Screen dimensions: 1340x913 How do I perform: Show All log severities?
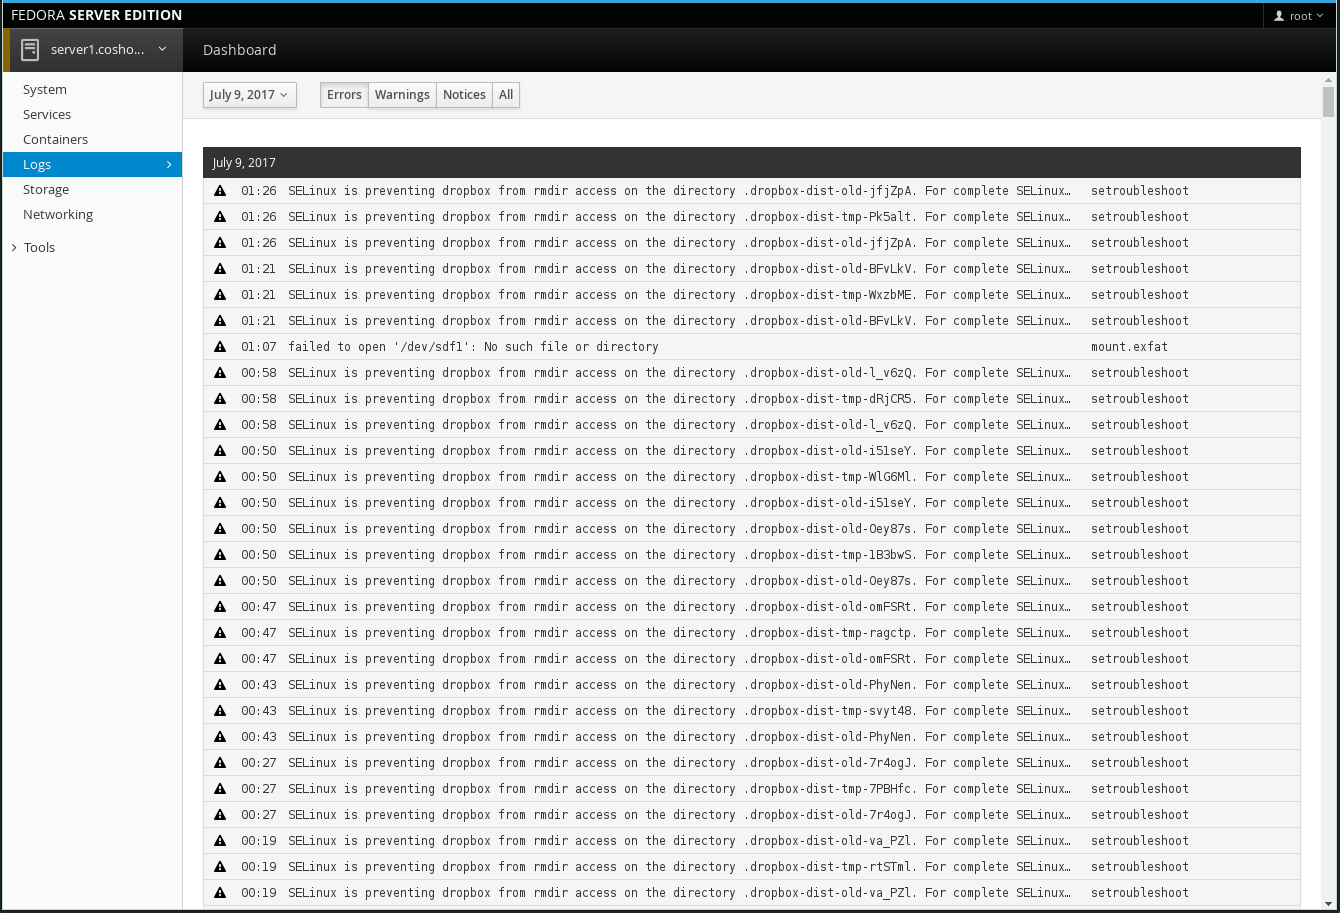coord(506,95)
